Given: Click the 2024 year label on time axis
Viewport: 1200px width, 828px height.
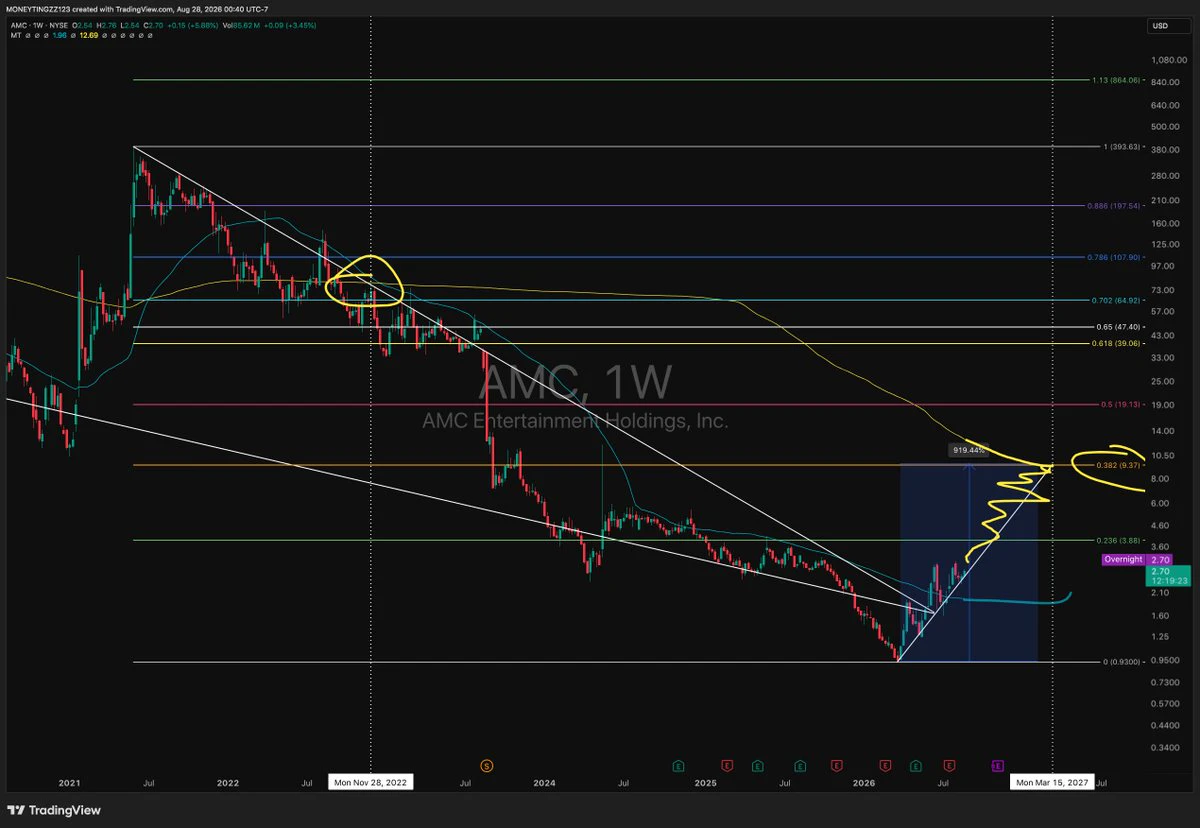Looking at the screenshot, I should click(x=544, y=782).
